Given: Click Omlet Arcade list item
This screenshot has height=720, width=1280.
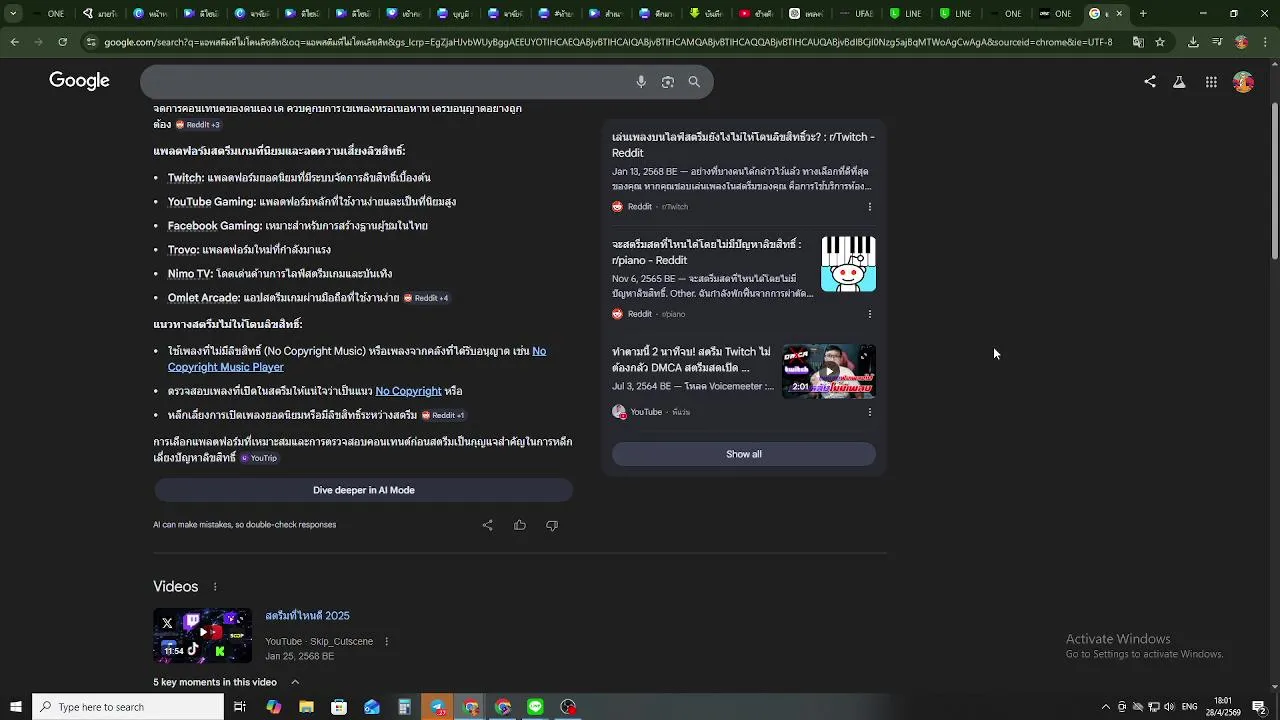Looking at the screenshot, I should (283, 298).
